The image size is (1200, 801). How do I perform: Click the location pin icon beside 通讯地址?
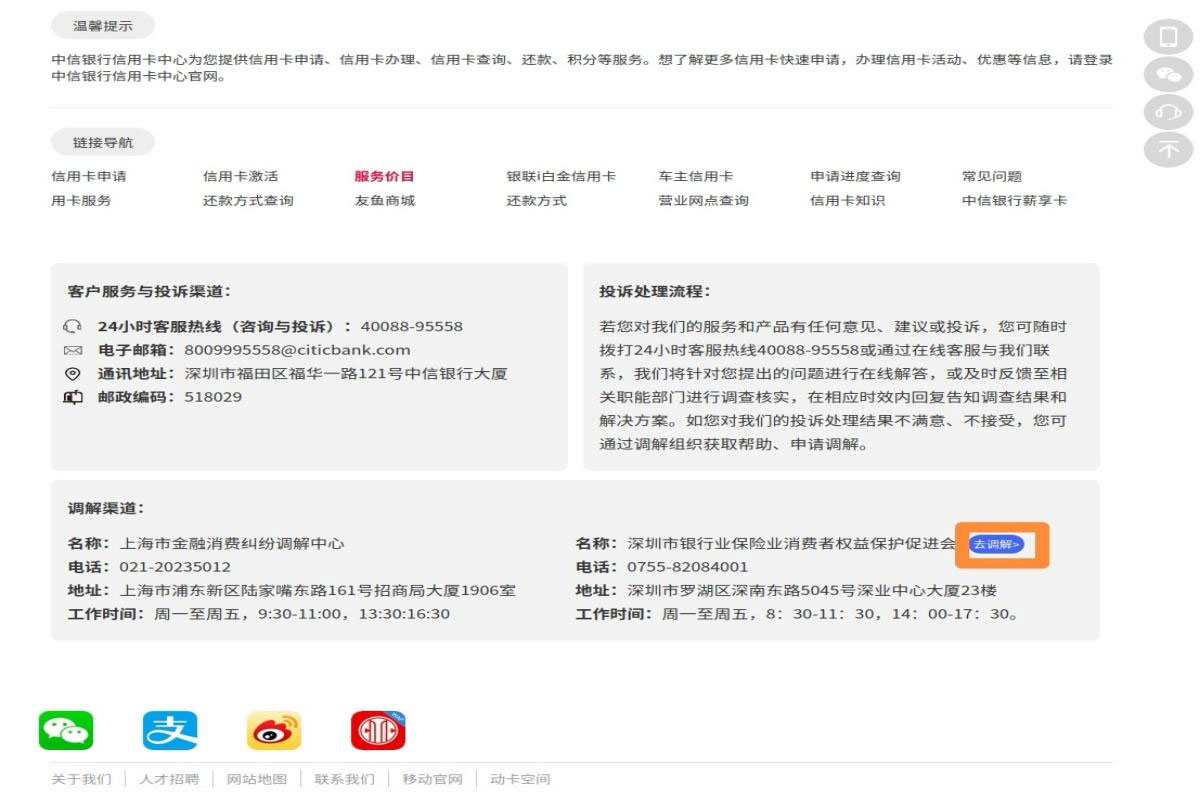pos(72,373)
